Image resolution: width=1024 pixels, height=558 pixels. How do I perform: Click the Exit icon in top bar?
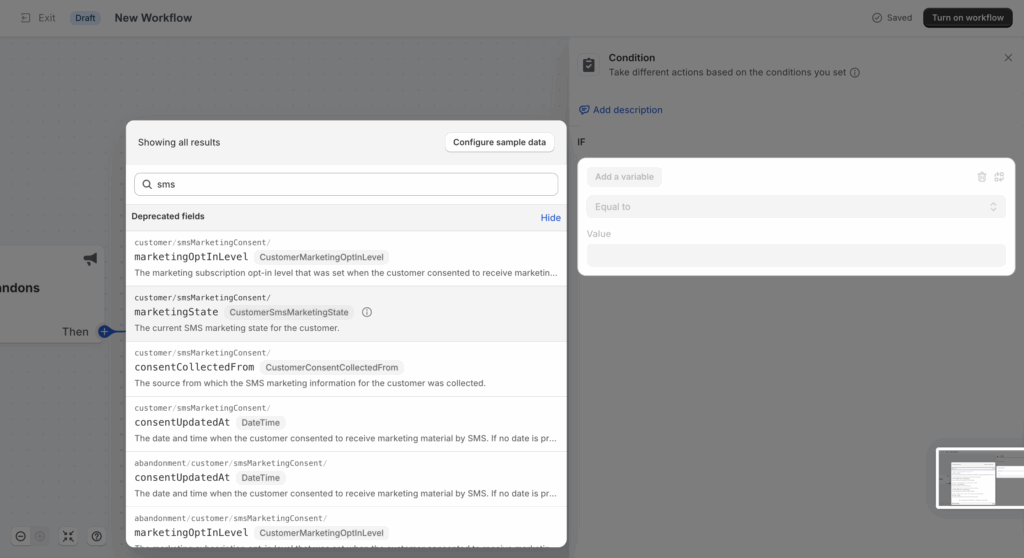pos(25,18)
